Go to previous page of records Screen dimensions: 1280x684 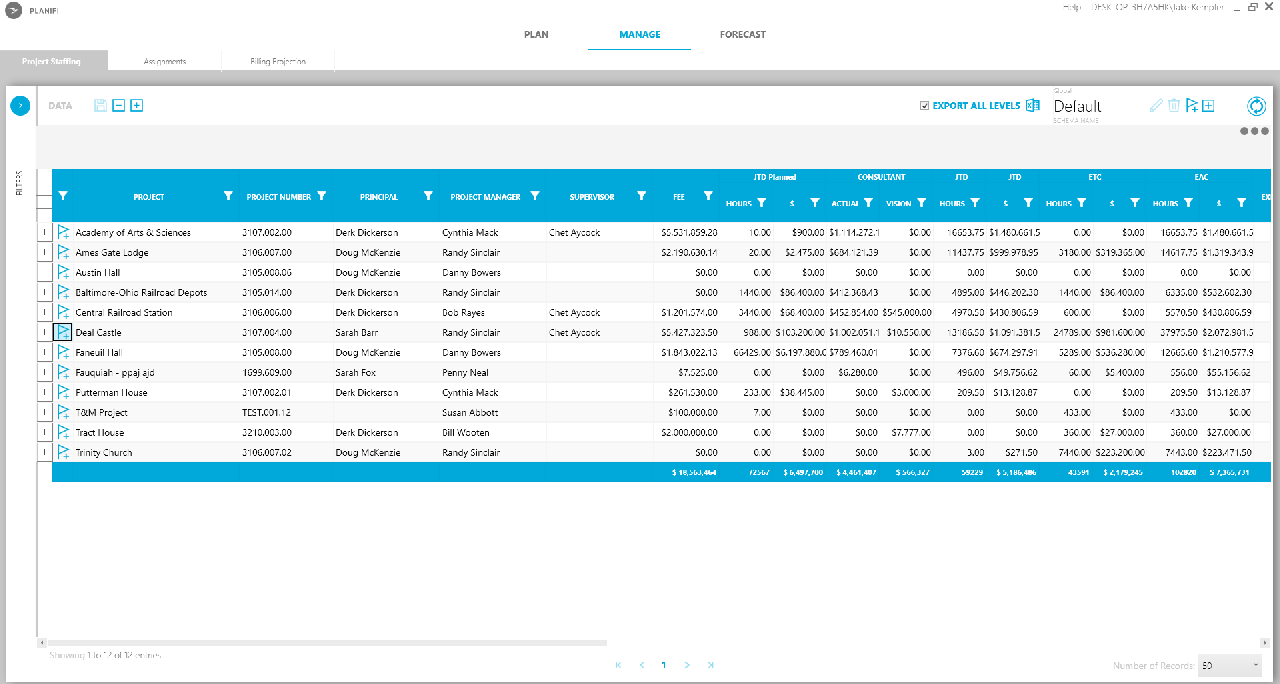tap(641, 665)
